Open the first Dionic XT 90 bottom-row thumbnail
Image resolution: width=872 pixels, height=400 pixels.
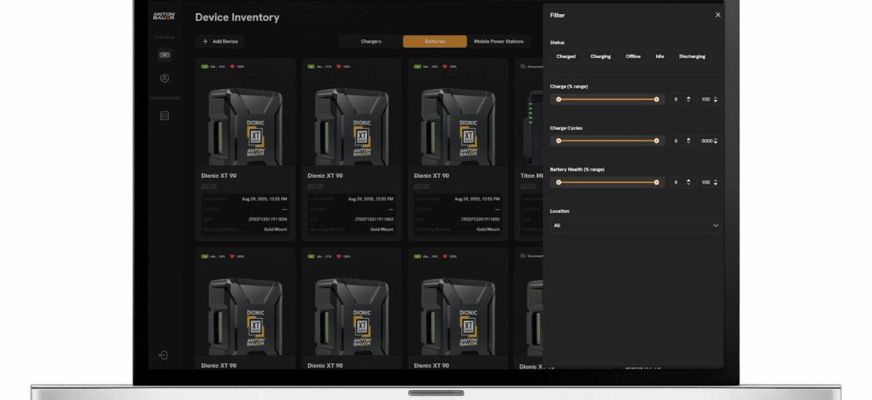[245, 317]
